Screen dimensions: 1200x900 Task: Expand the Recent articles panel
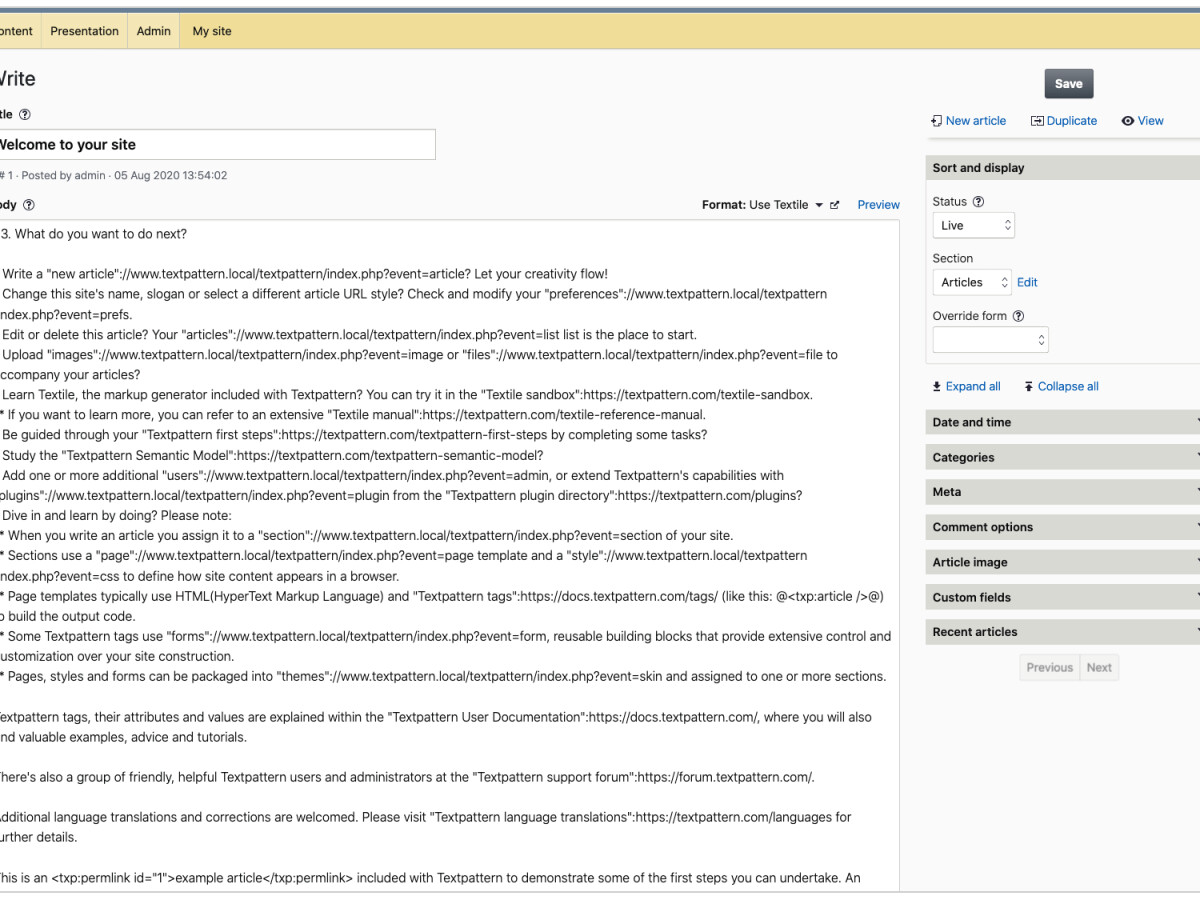tap(1063, 632)
